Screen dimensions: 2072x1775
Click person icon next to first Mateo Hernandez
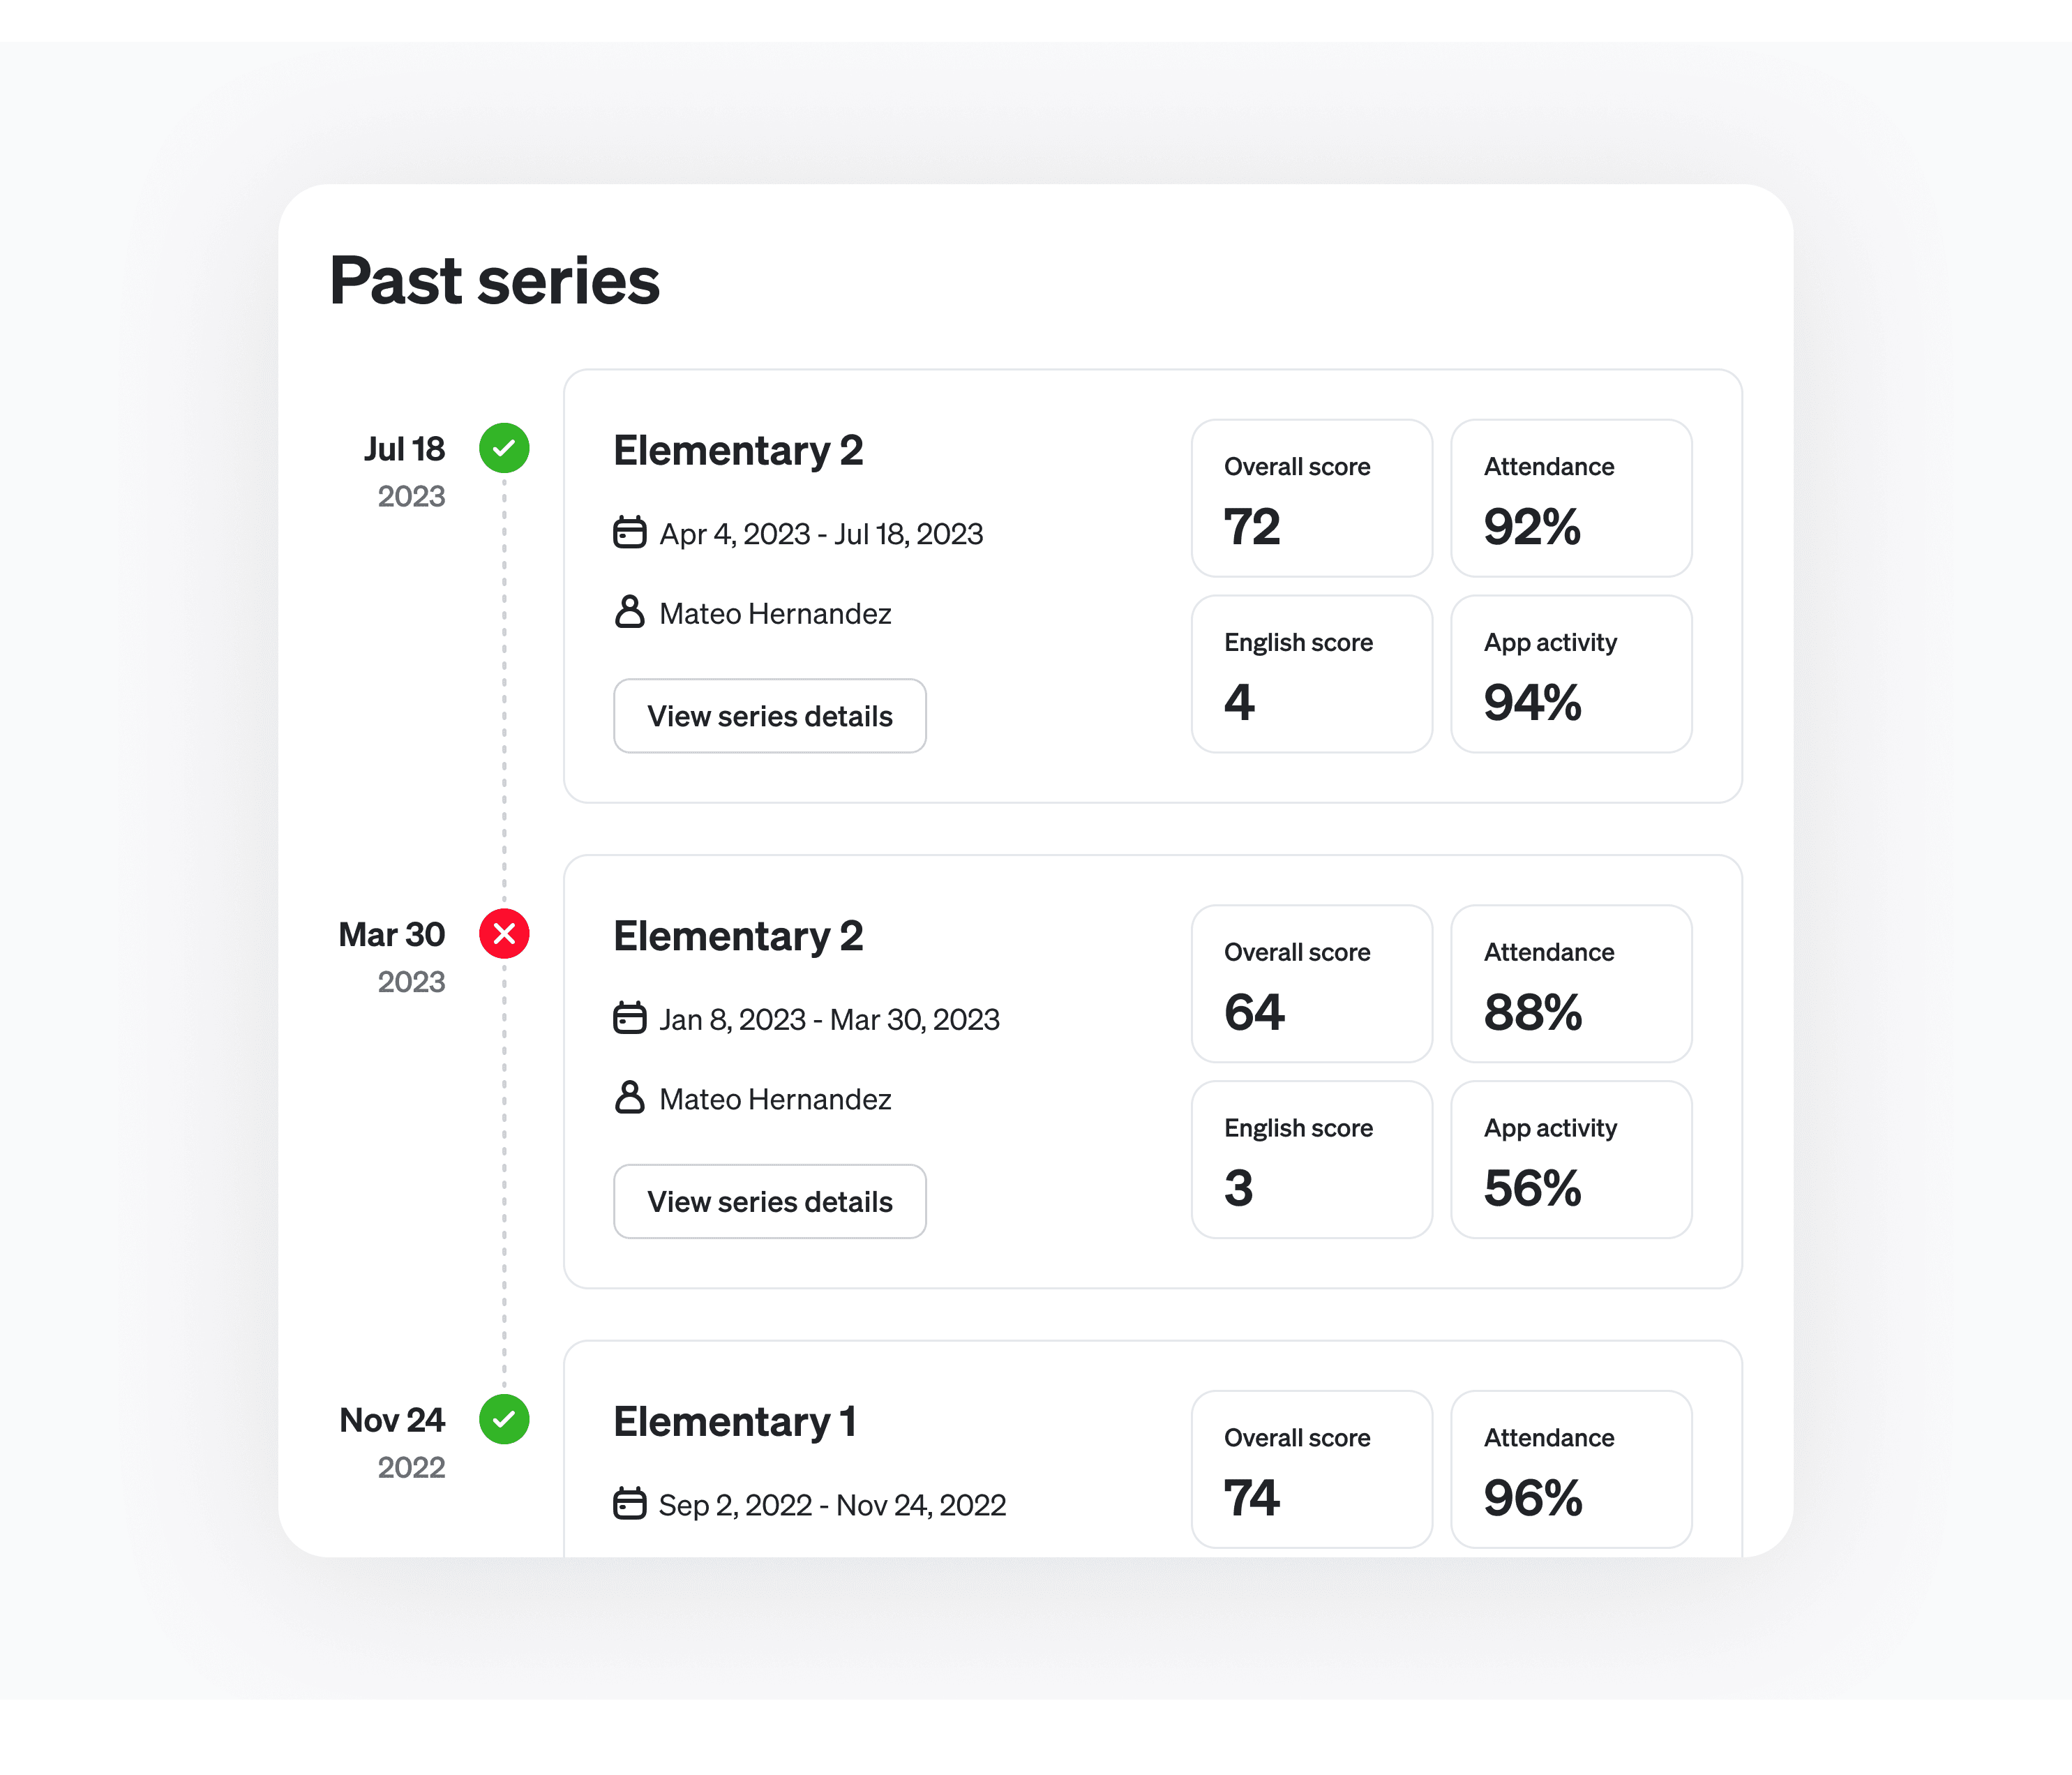(x=629, y=612)
